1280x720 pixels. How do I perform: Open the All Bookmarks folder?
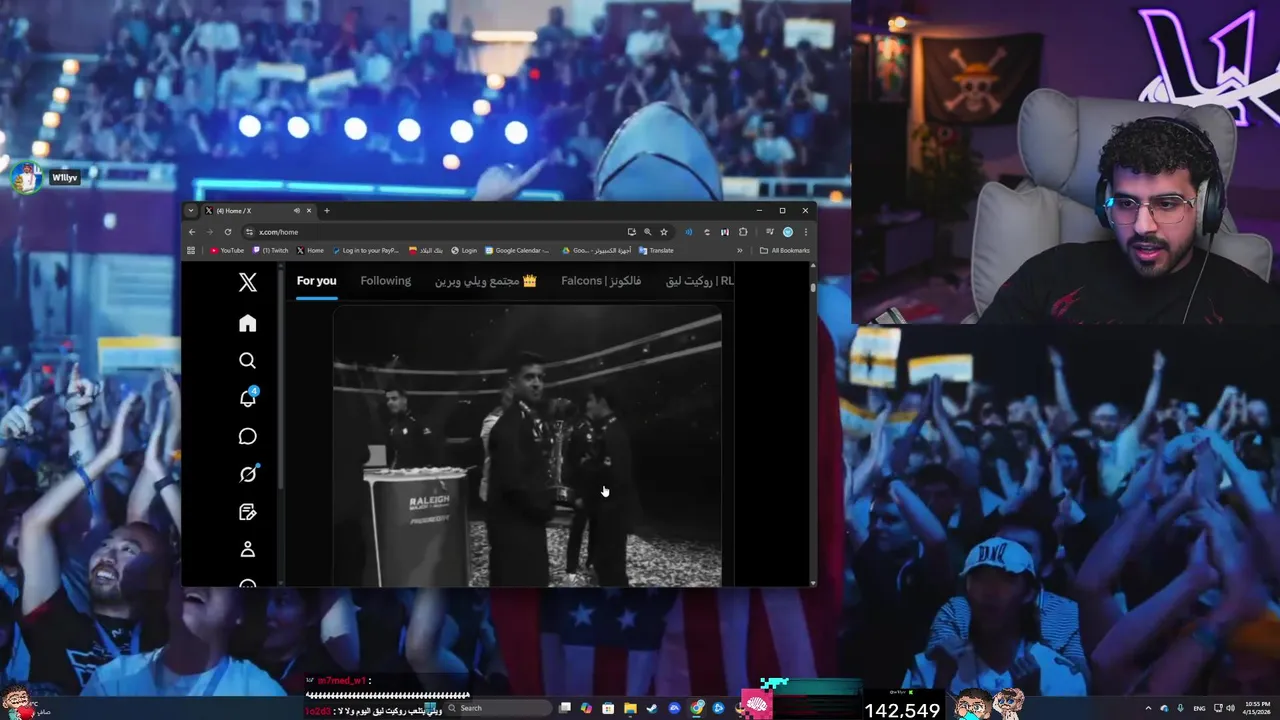pyautogui.click(x=785, y=251)
